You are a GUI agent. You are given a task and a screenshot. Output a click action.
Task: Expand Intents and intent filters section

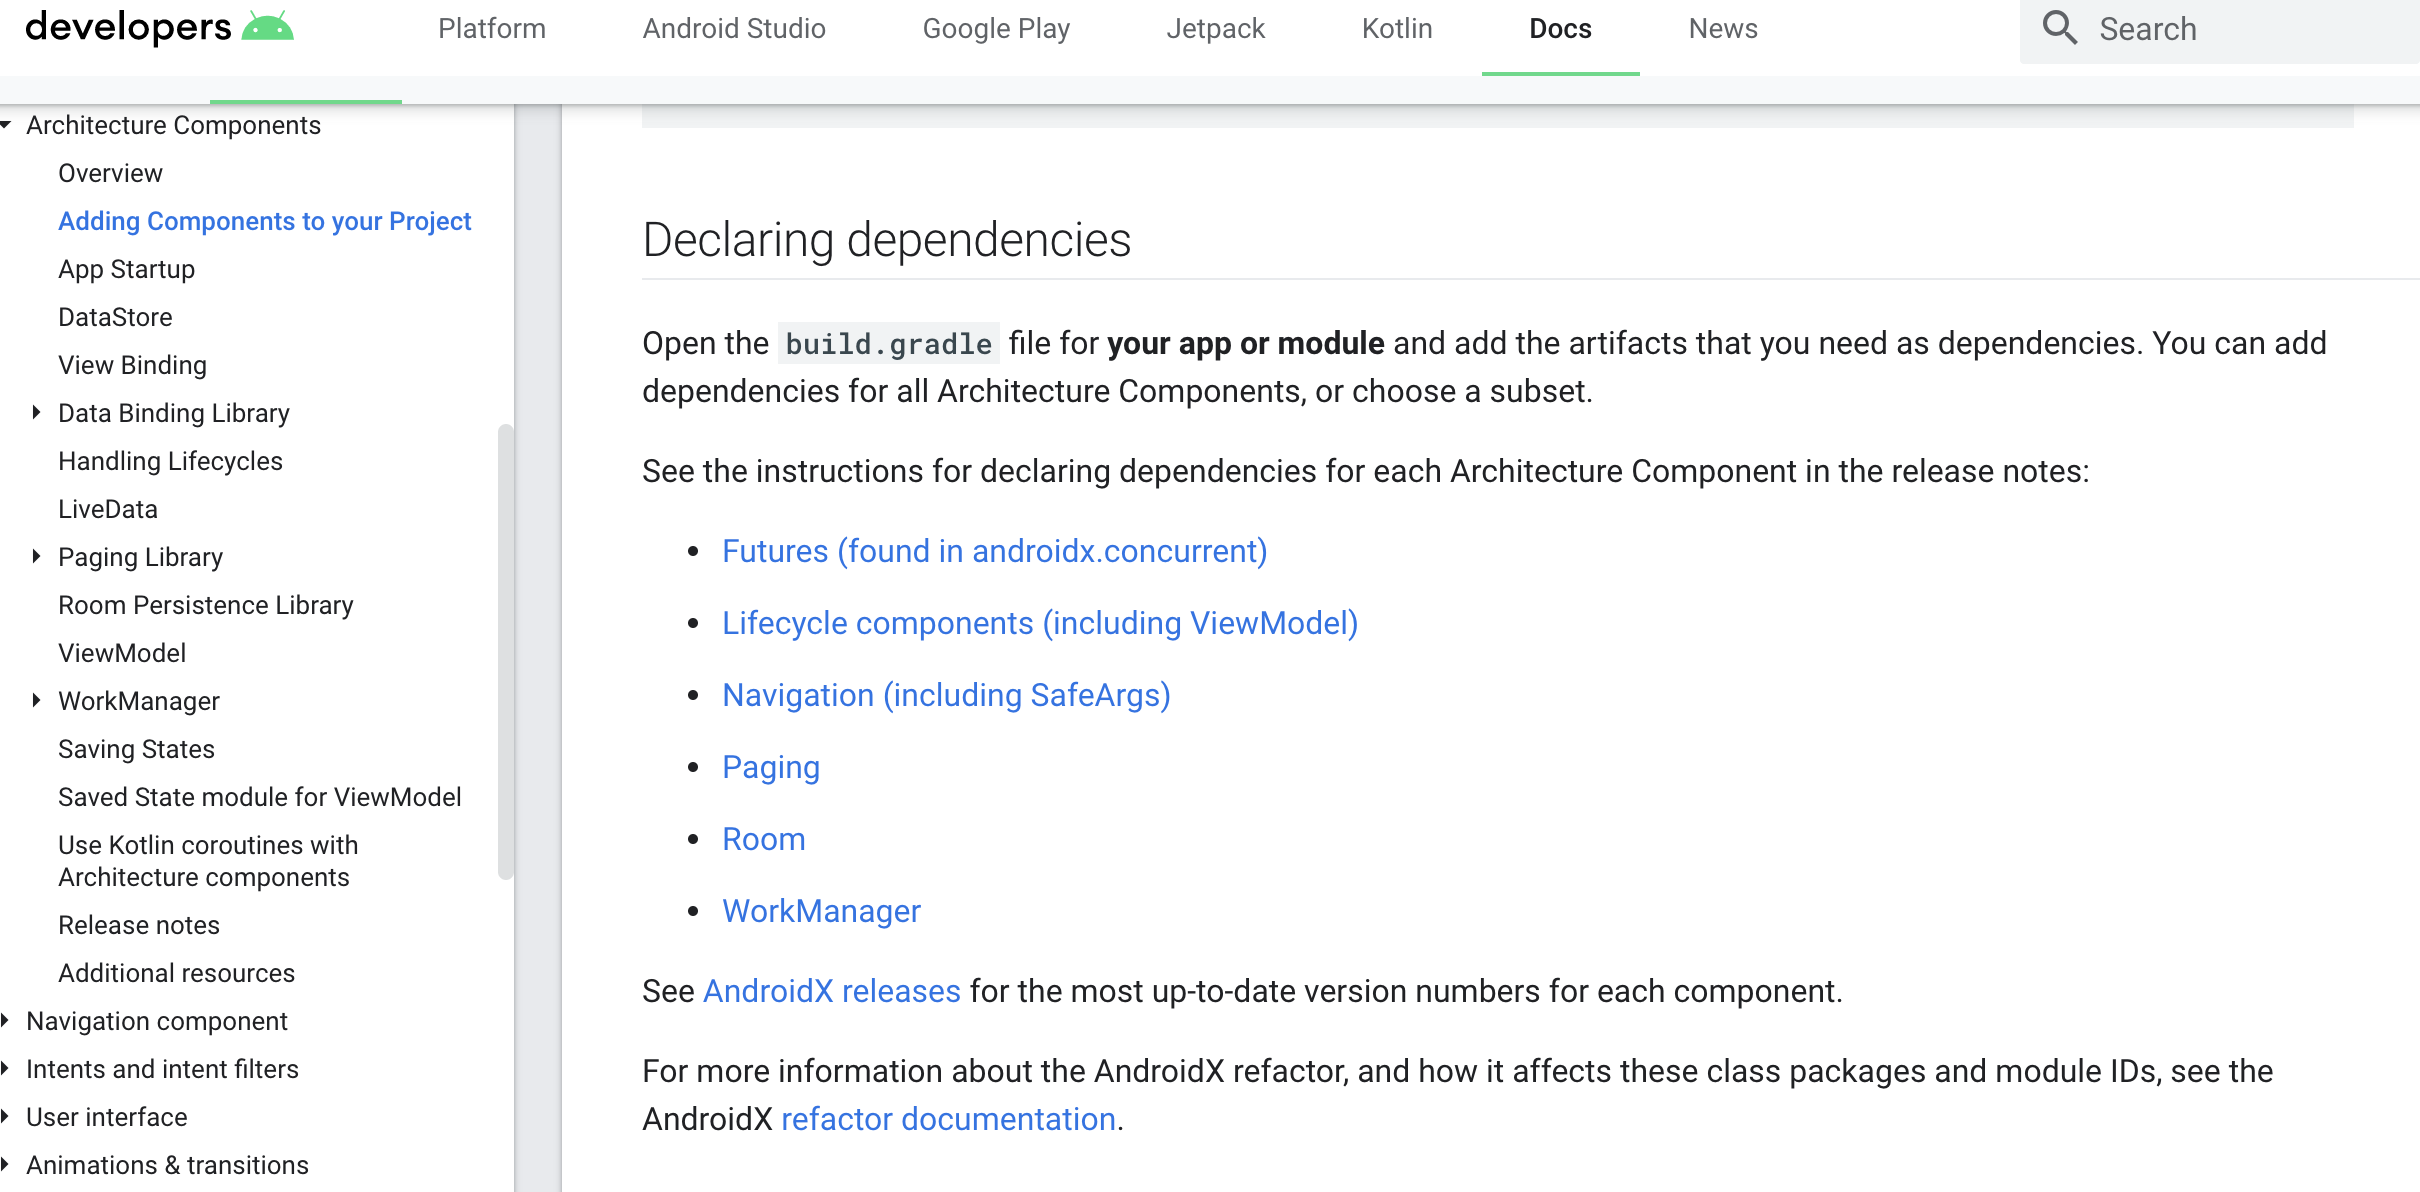6,1069
